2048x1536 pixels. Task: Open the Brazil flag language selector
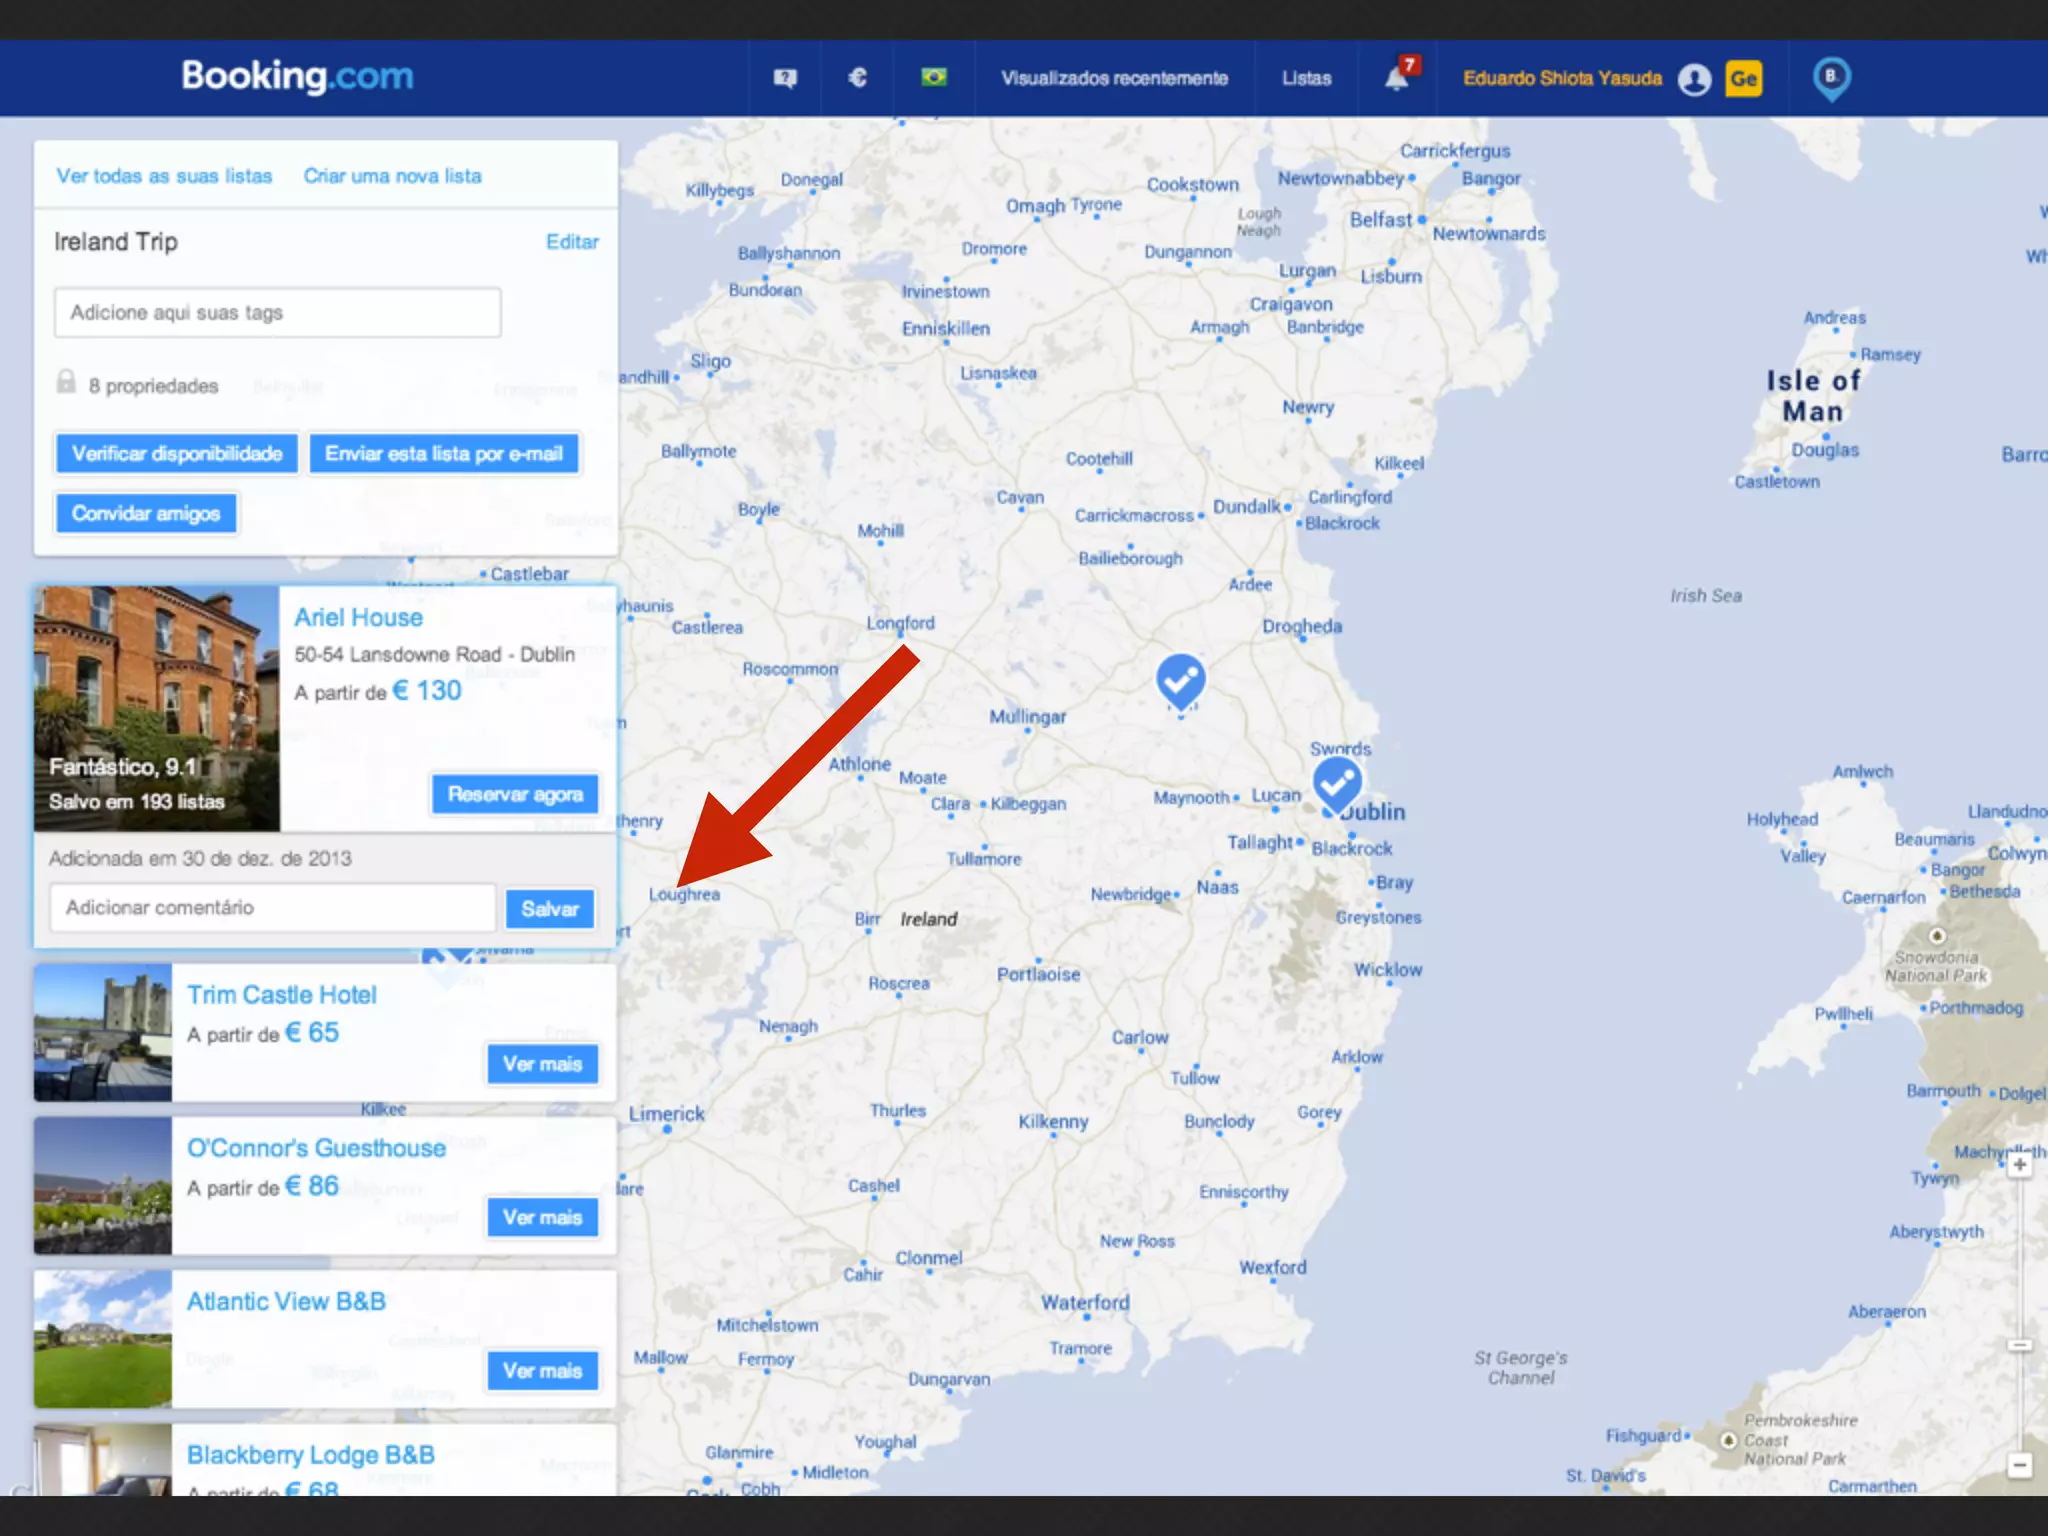coord(933,78)
